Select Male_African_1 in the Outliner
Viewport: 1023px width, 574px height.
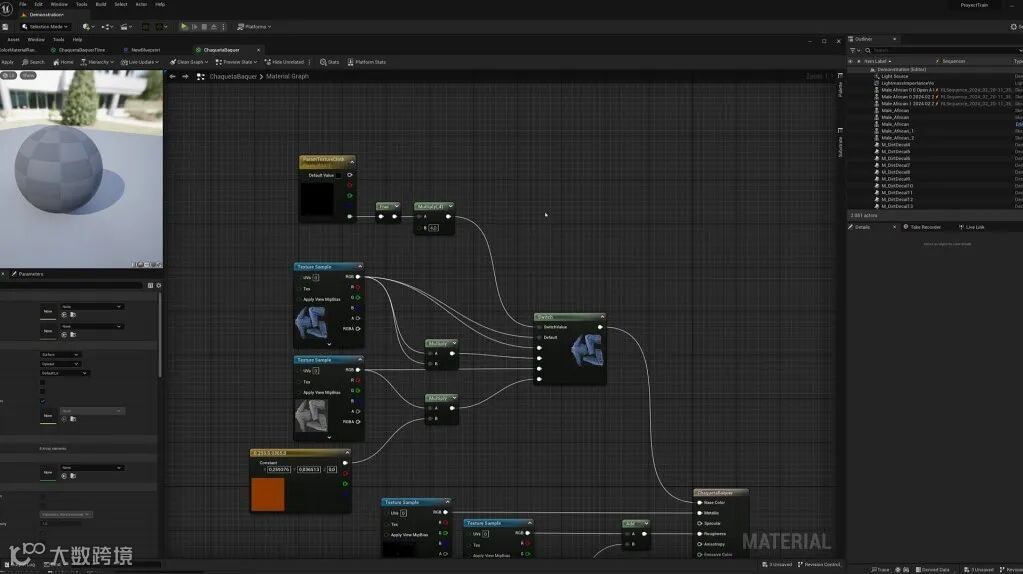pos(897,131)
